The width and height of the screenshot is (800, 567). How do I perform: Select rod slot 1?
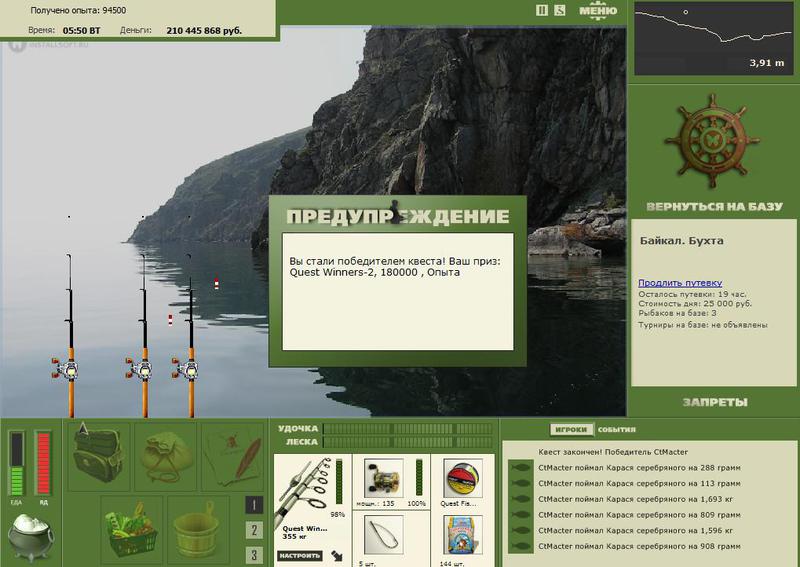(x=254, y=505)
